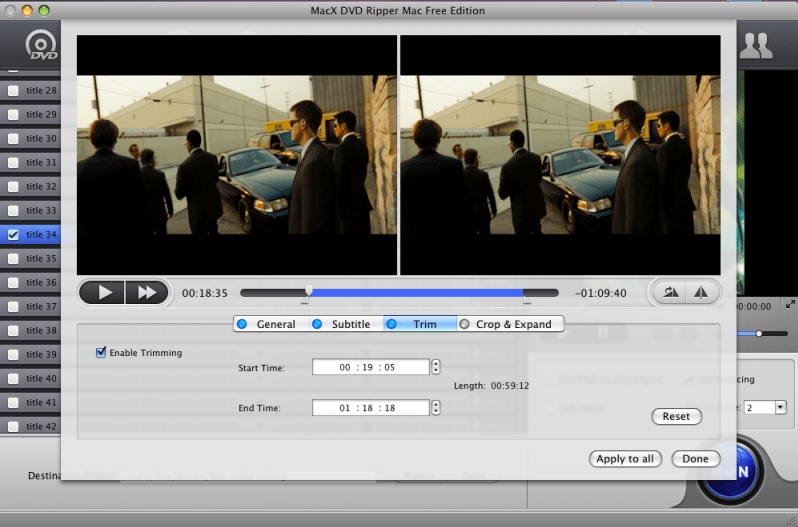This screenshot has width=798, height=527.
Task: Check the title 33 checkbox
Action: coord(13,211)
